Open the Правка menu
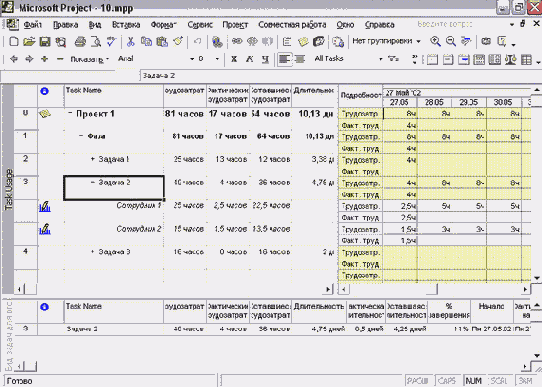Screen dimensions: 542x387 (65, 25)
